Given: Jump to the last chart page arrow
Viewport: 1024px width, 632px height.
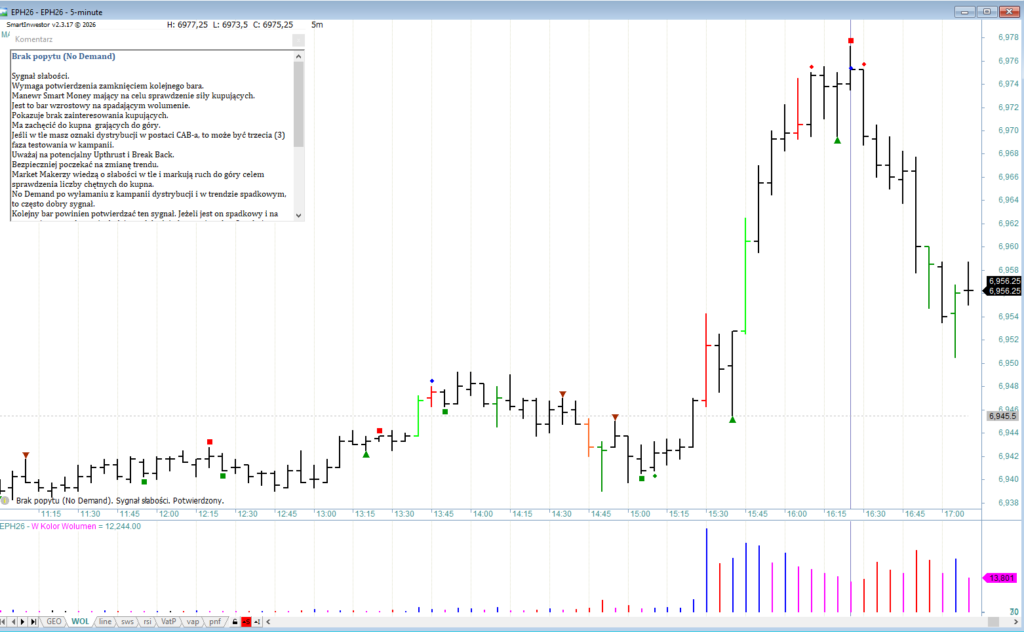Looking at the screenshot, I should 34,622.
